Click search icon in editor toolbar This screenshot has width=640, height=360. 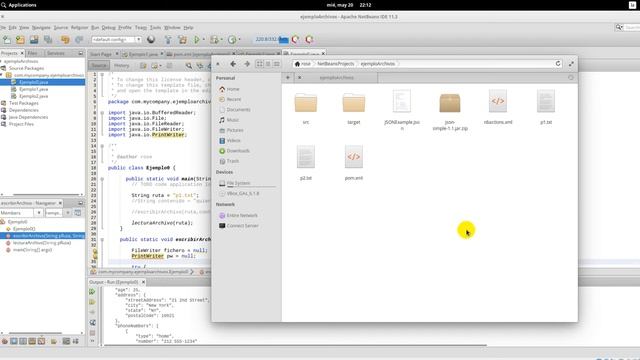click(x=189, y=66)
